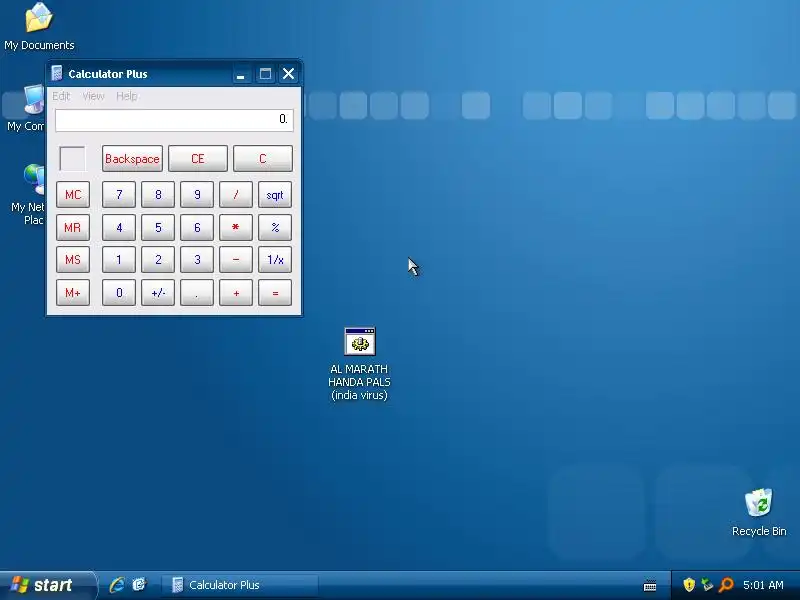Minimize the Calculator Plus window
Screen dimensions: 800x600
[240, 74]
